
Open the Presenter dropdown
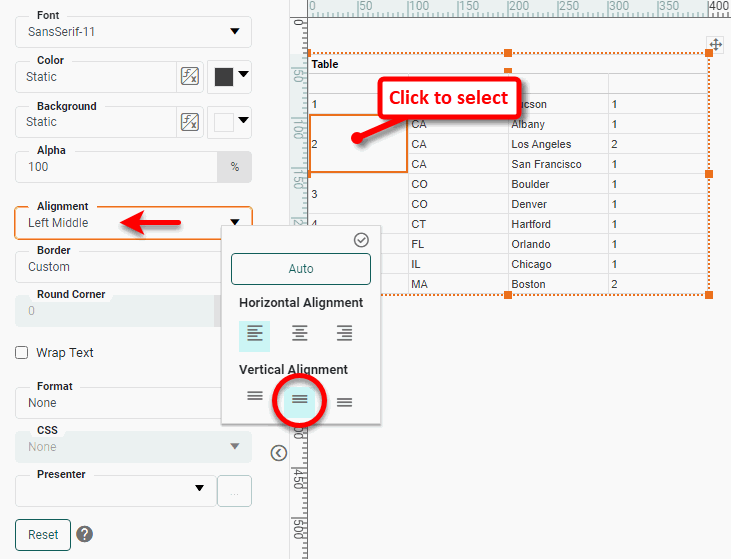coord(113,490)
